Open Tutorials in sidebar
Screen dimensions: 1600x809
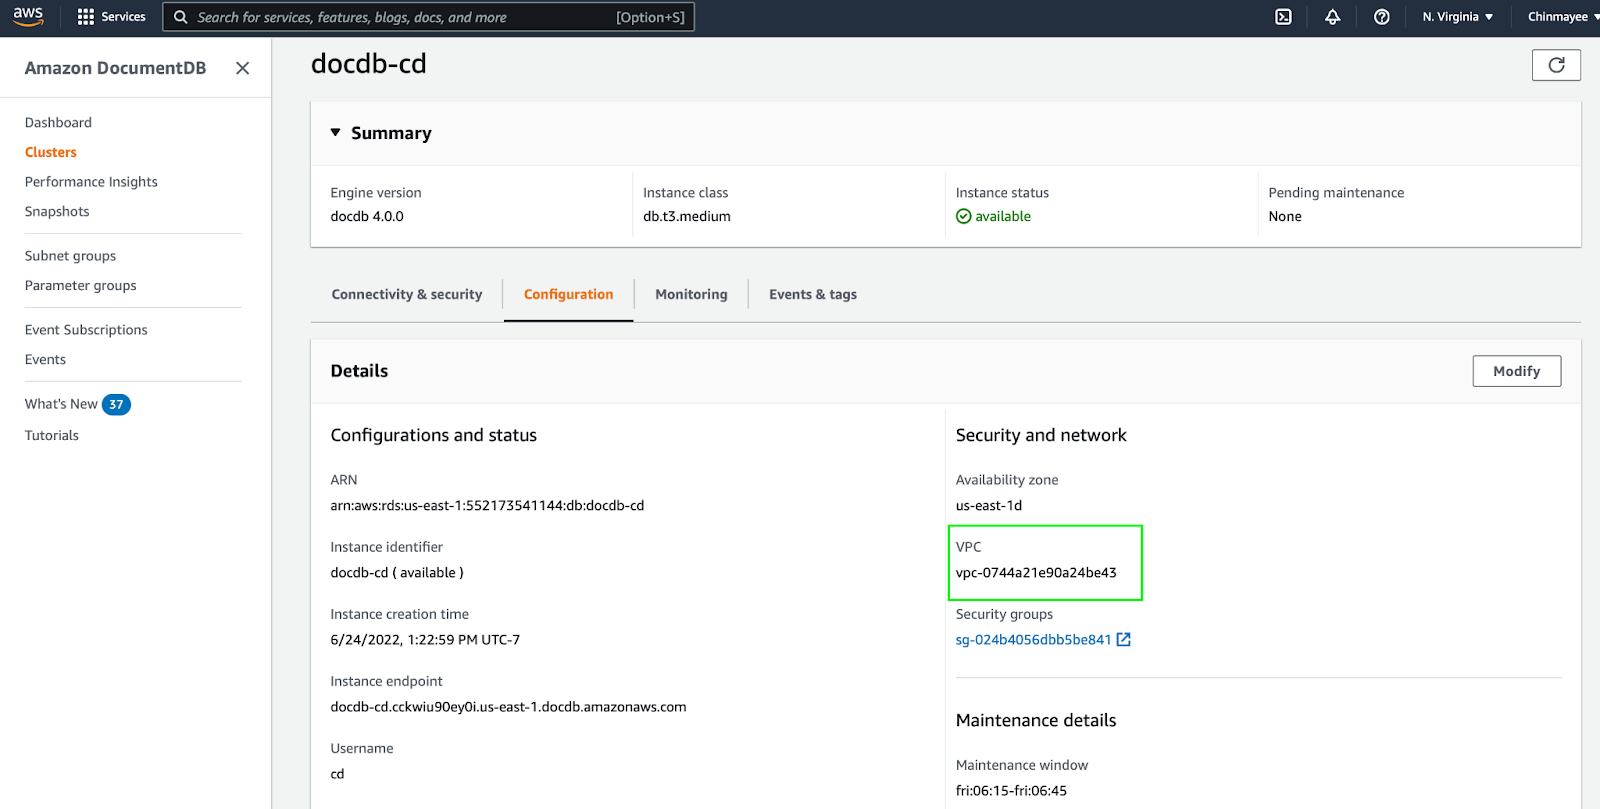click(52, 436)
